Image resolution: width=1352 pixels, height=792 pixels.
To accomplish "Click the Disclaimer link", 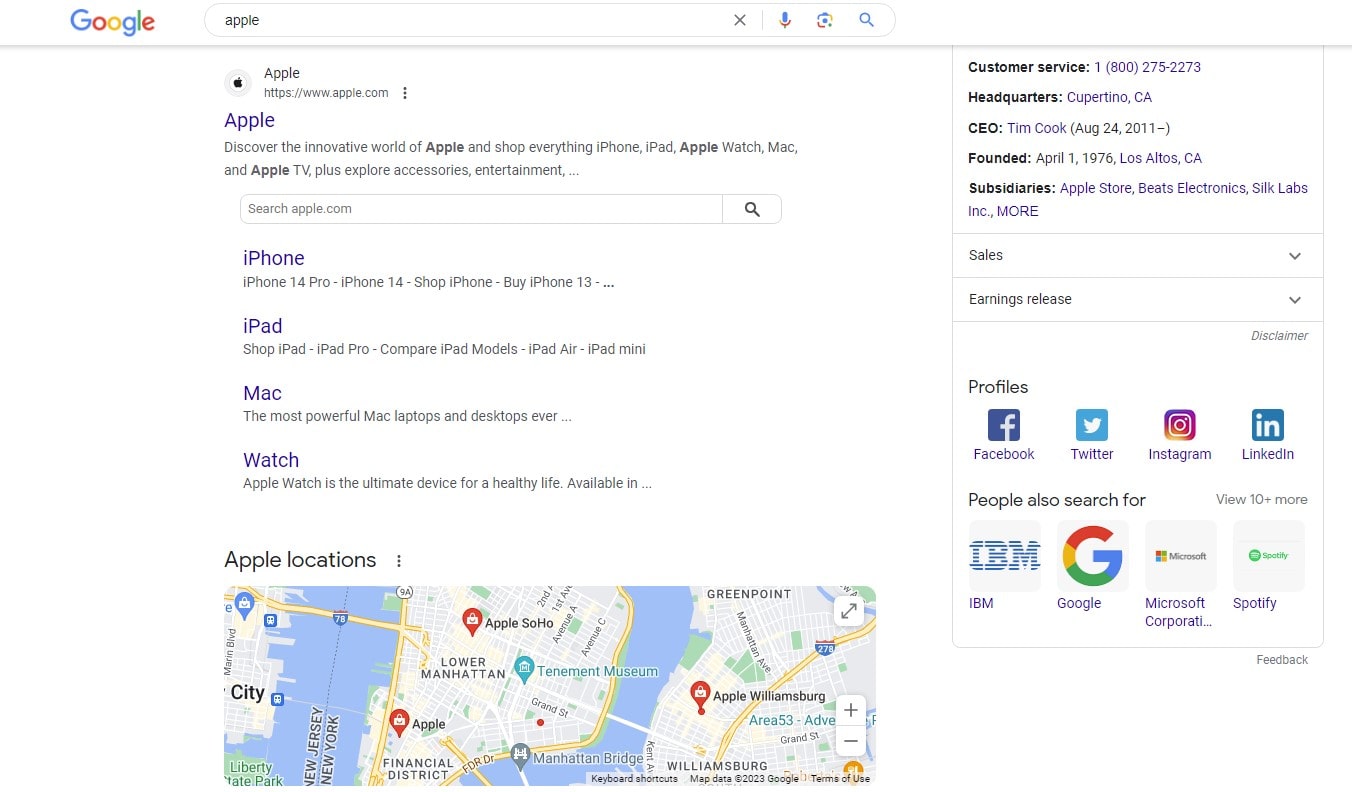I will tap(1279, 336).
